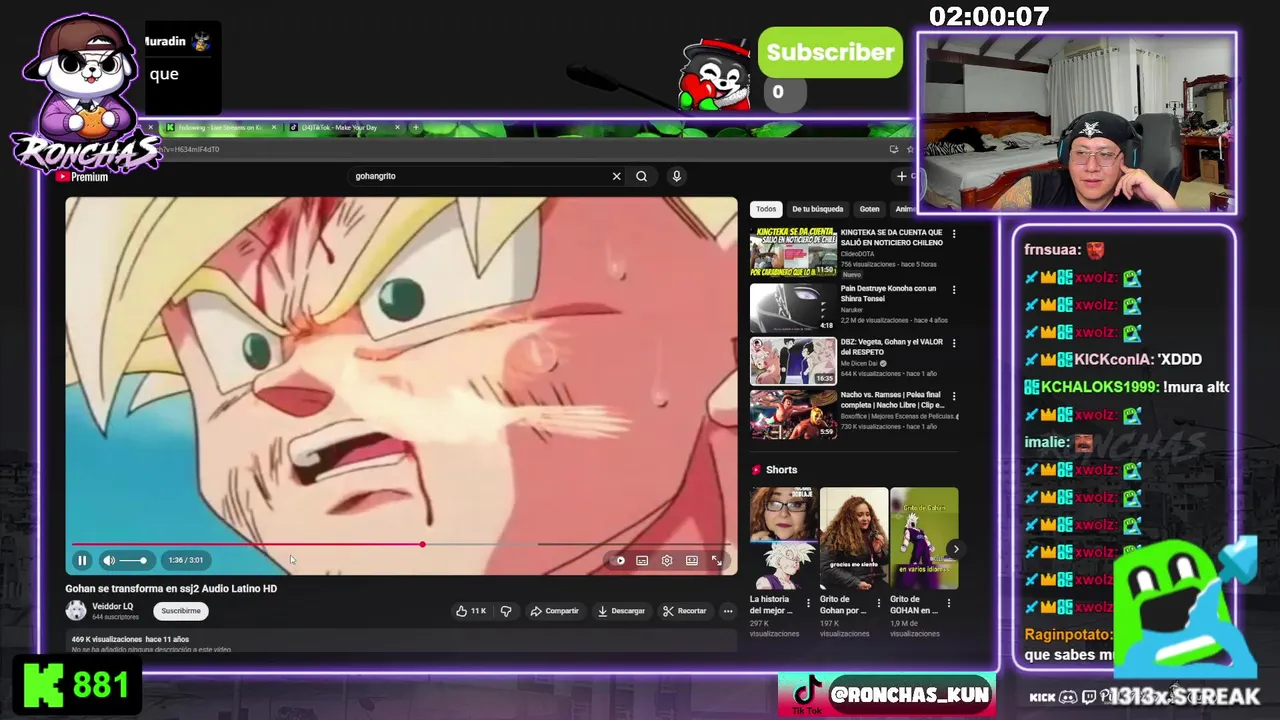1280x720 pixels.
Task: Open options menu for Nacho vs. Ramses
Action: pyautogui.click(x=954, y=396)
